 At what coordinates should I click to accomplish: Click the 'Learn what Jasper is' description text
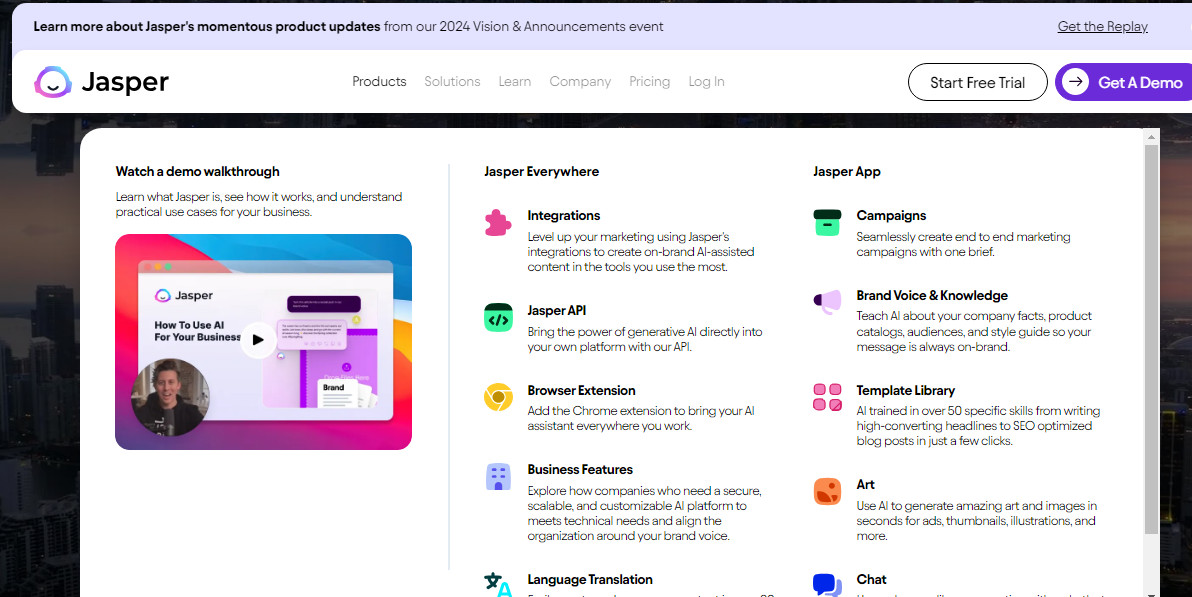click(x=258, y=204)
